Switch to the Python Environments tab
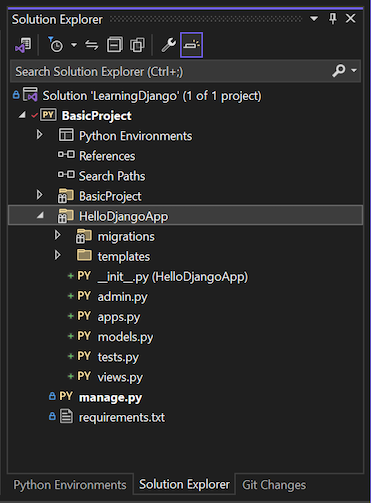The width and height of the screenshot is (371, 503). coord(70,485)
